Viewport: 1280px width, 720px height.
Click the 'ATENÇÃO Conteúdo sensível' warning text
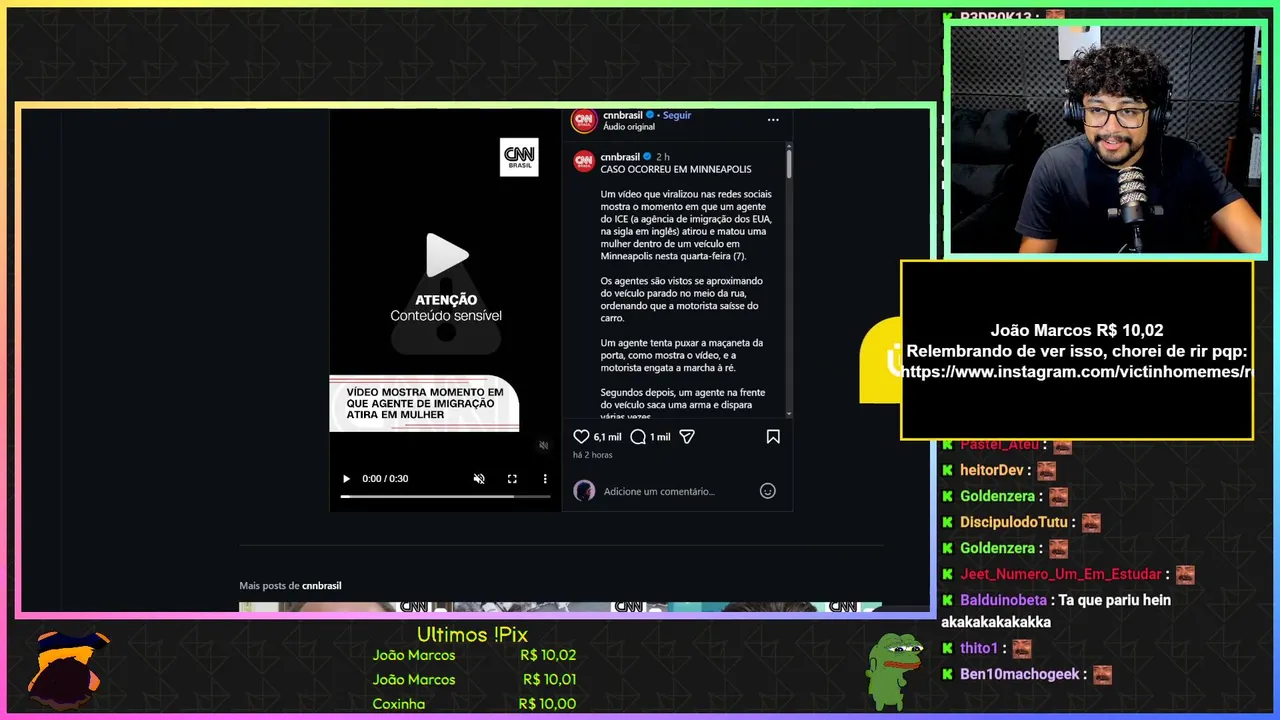tap(446, 308)
